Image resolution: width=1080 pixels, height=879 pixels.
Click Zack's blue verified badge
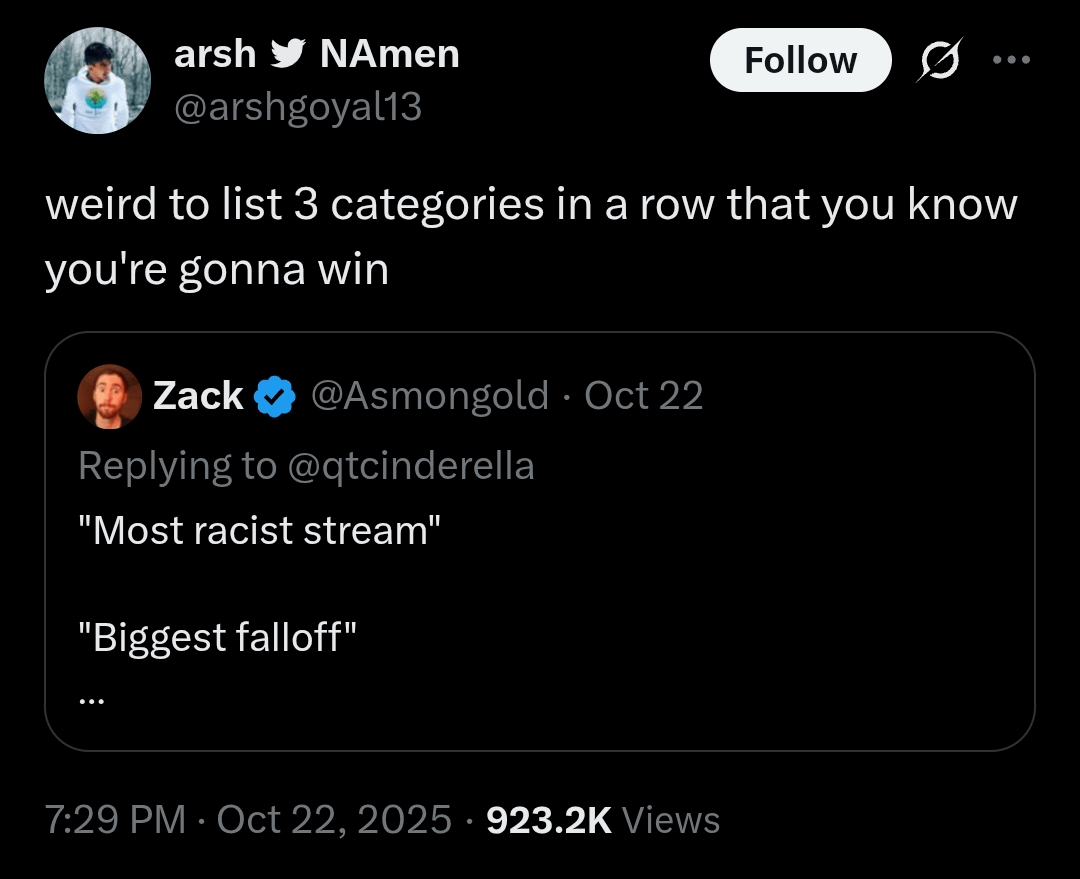click(274, 397)
